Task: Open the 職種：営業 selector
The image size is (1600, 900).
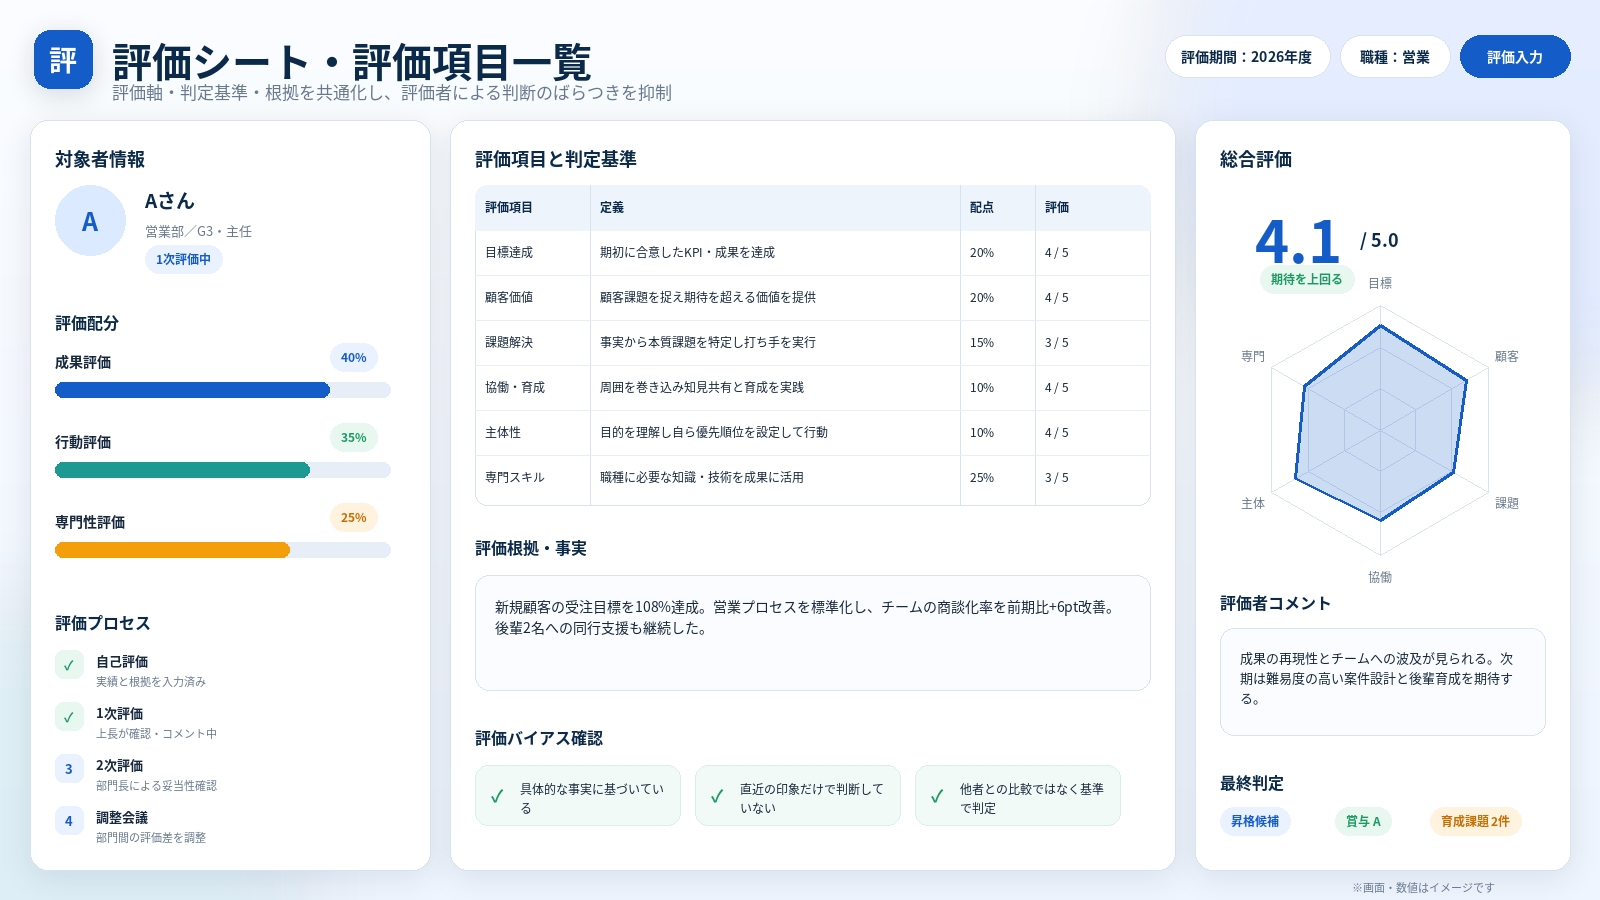Action: 1395,57
